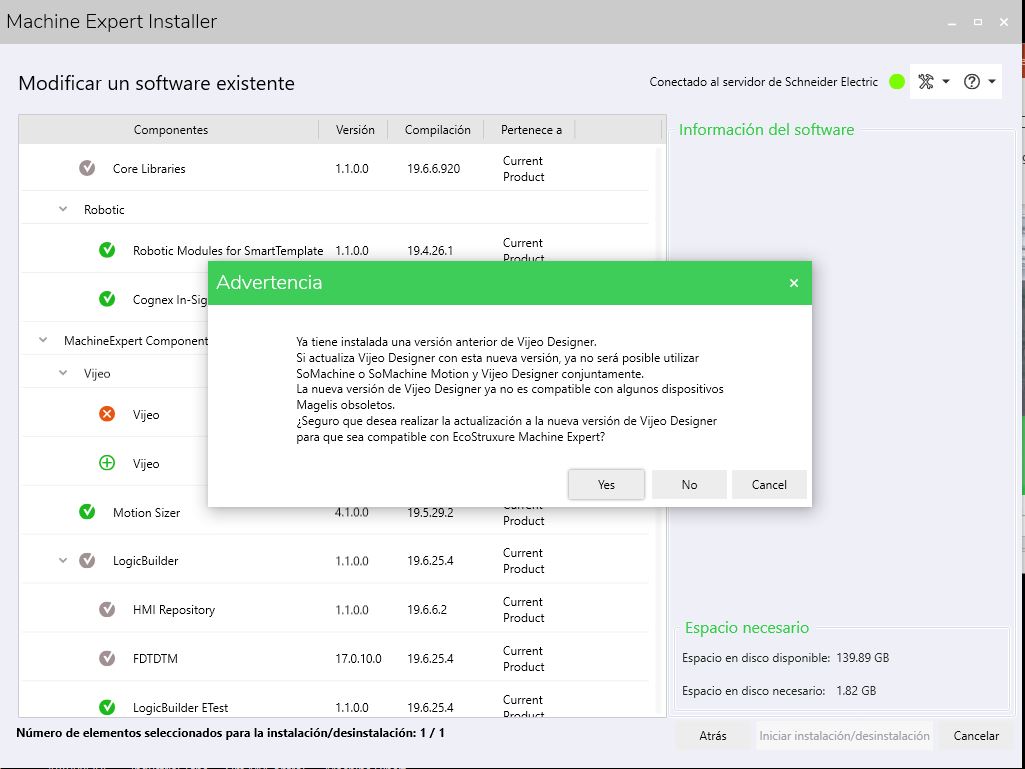The height and width of the screenshot is (769, 1025).
Task: Click FDTDTM version 17.0.10.0
Action: click(x=358, y=658)
